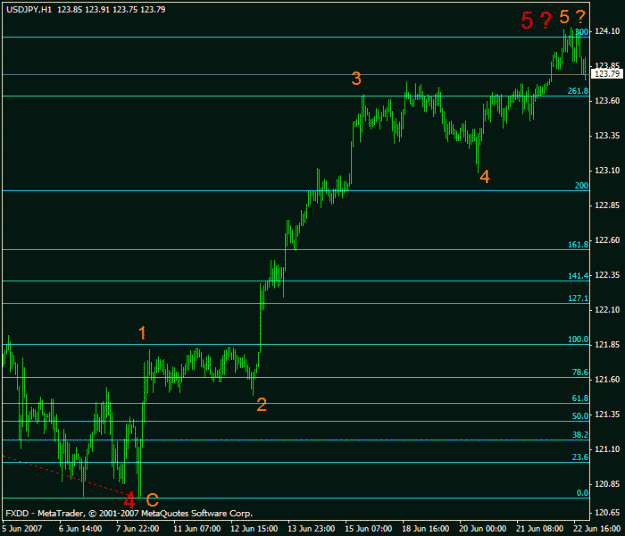Image resolution: width=625 pixels, height=536 pixels.
Task: Select the orange wave label 2
Action: (261, 404)
